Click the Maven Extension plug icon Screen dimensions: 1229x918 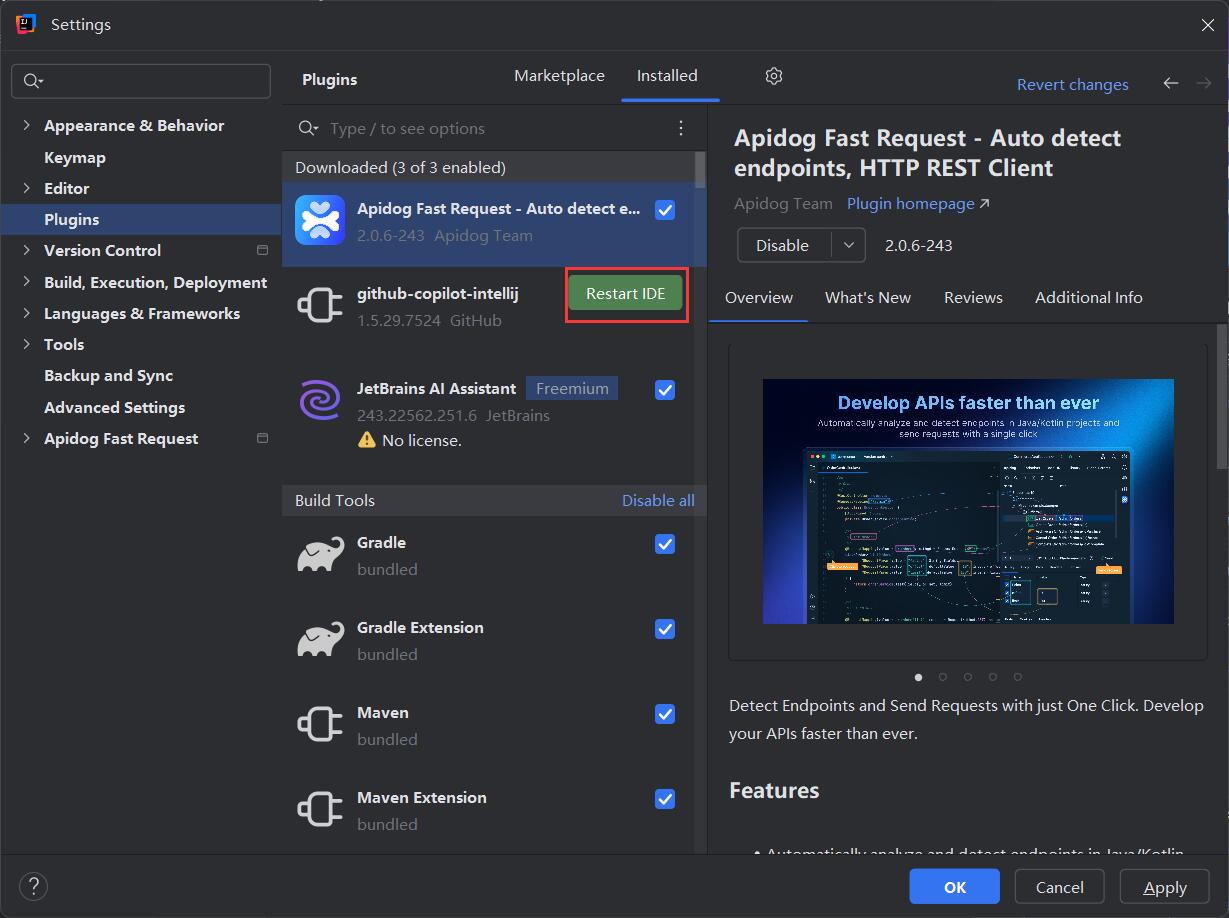(x=320, y=810)
